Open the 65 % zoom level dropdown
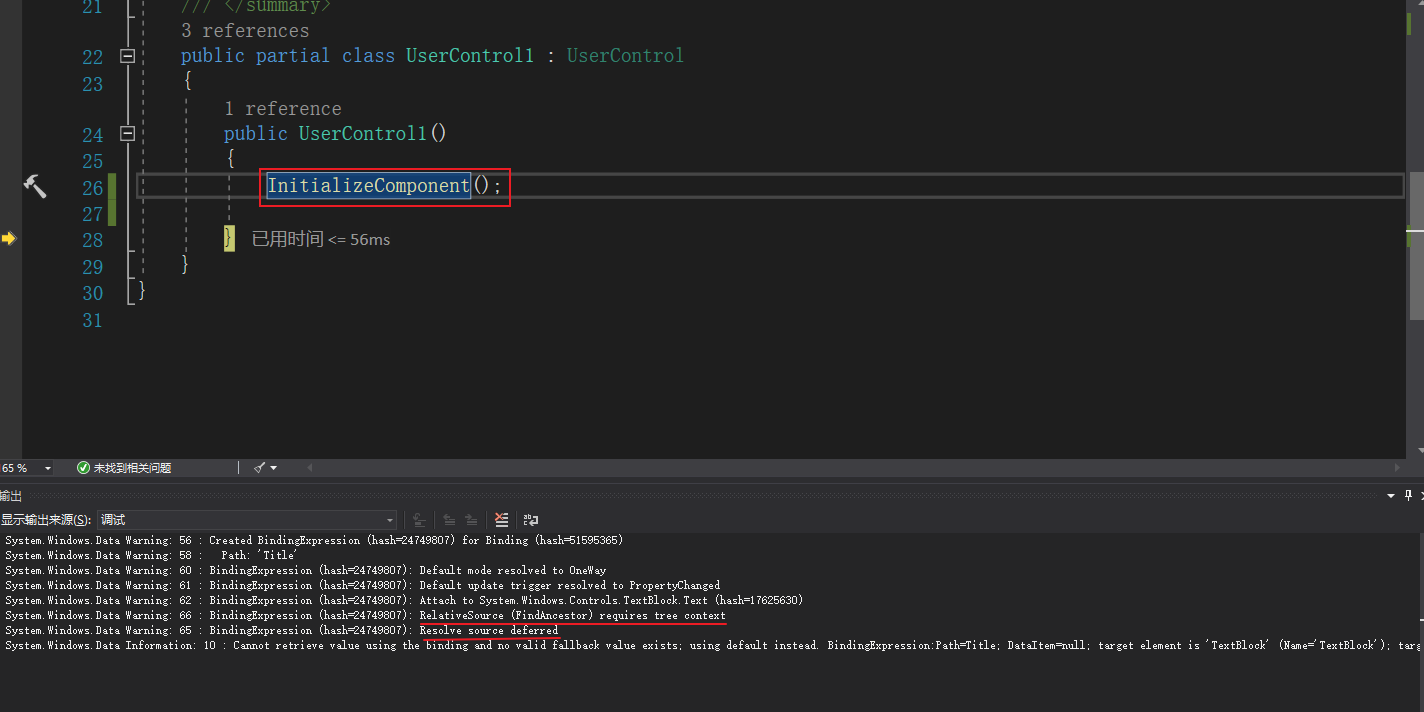Viewport: 1424px width, 712px height. [x=48, y=468]
